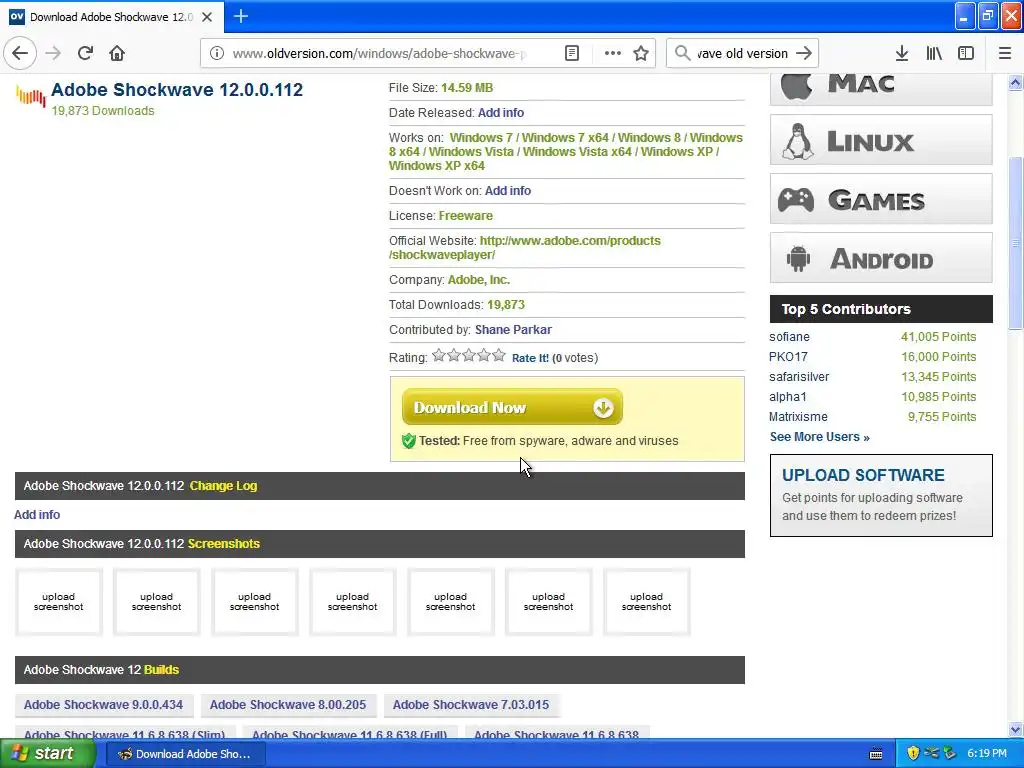
Task: Bookmark this page with star icon
Action: point(641,54)
